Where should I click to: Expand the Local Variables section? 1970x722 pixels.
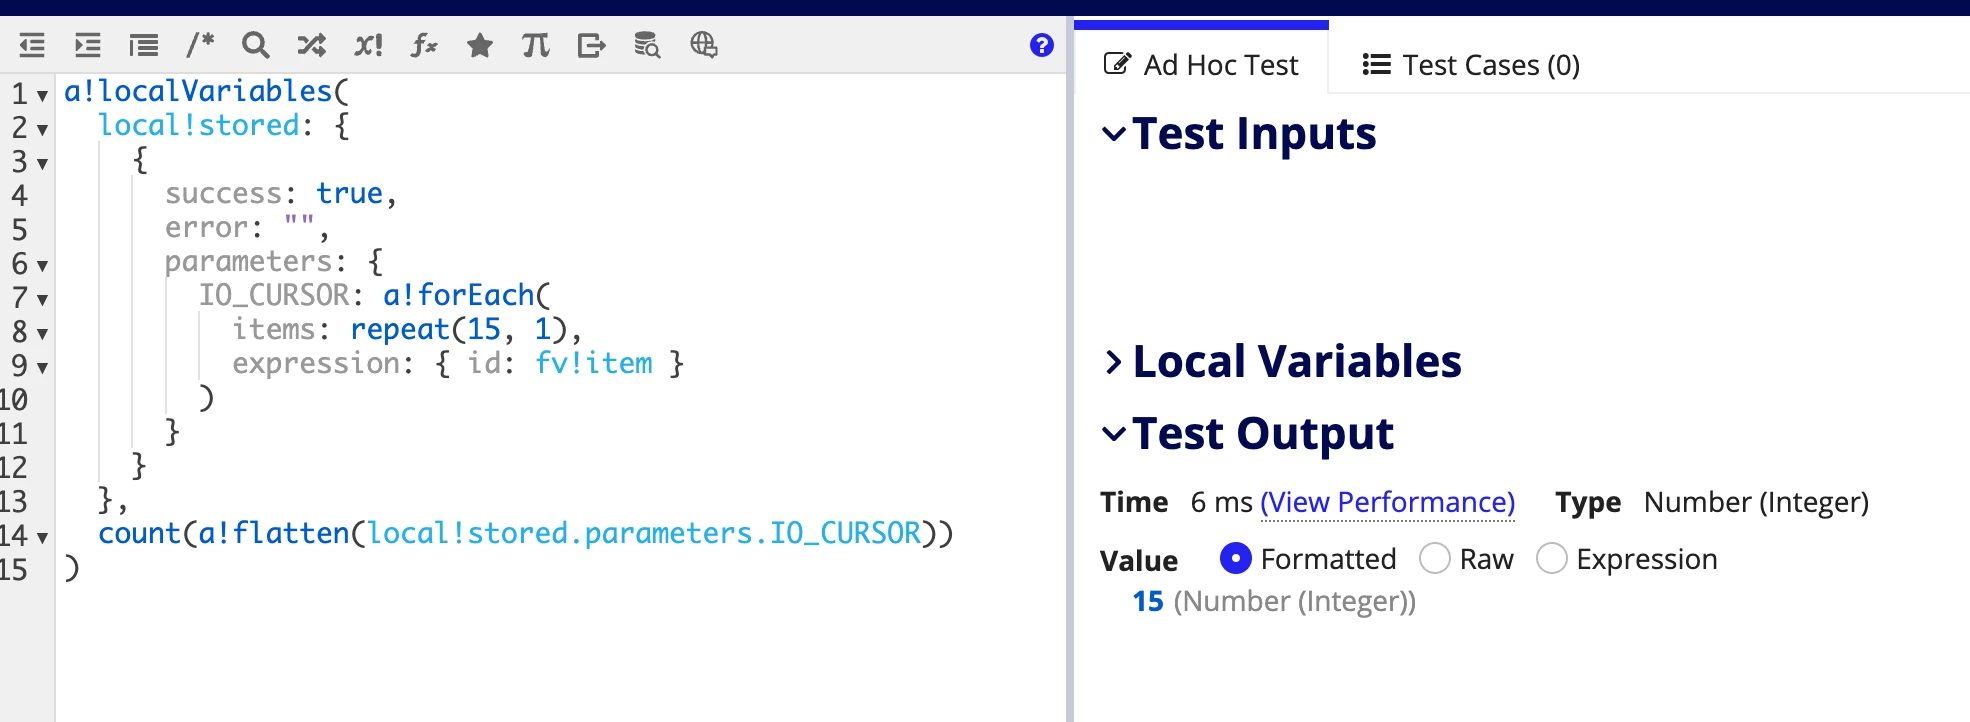pyautogui.click(x=1113, y=362)
